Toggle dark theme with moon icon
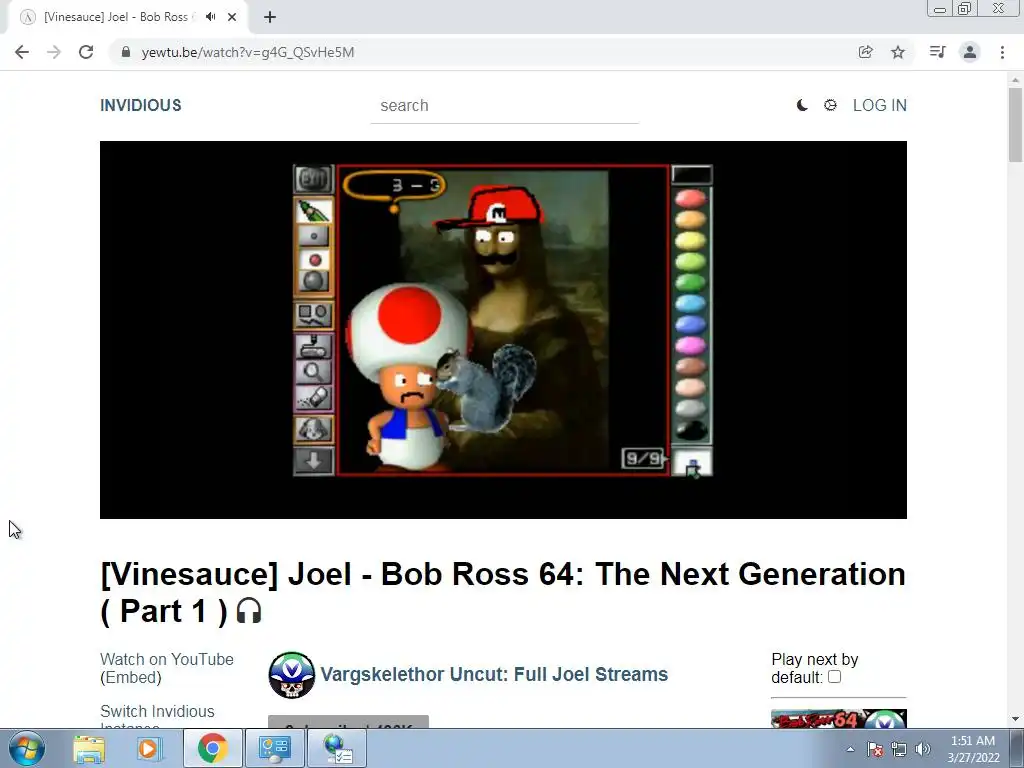Screen dimensions: 1024x768 point(802,105)
